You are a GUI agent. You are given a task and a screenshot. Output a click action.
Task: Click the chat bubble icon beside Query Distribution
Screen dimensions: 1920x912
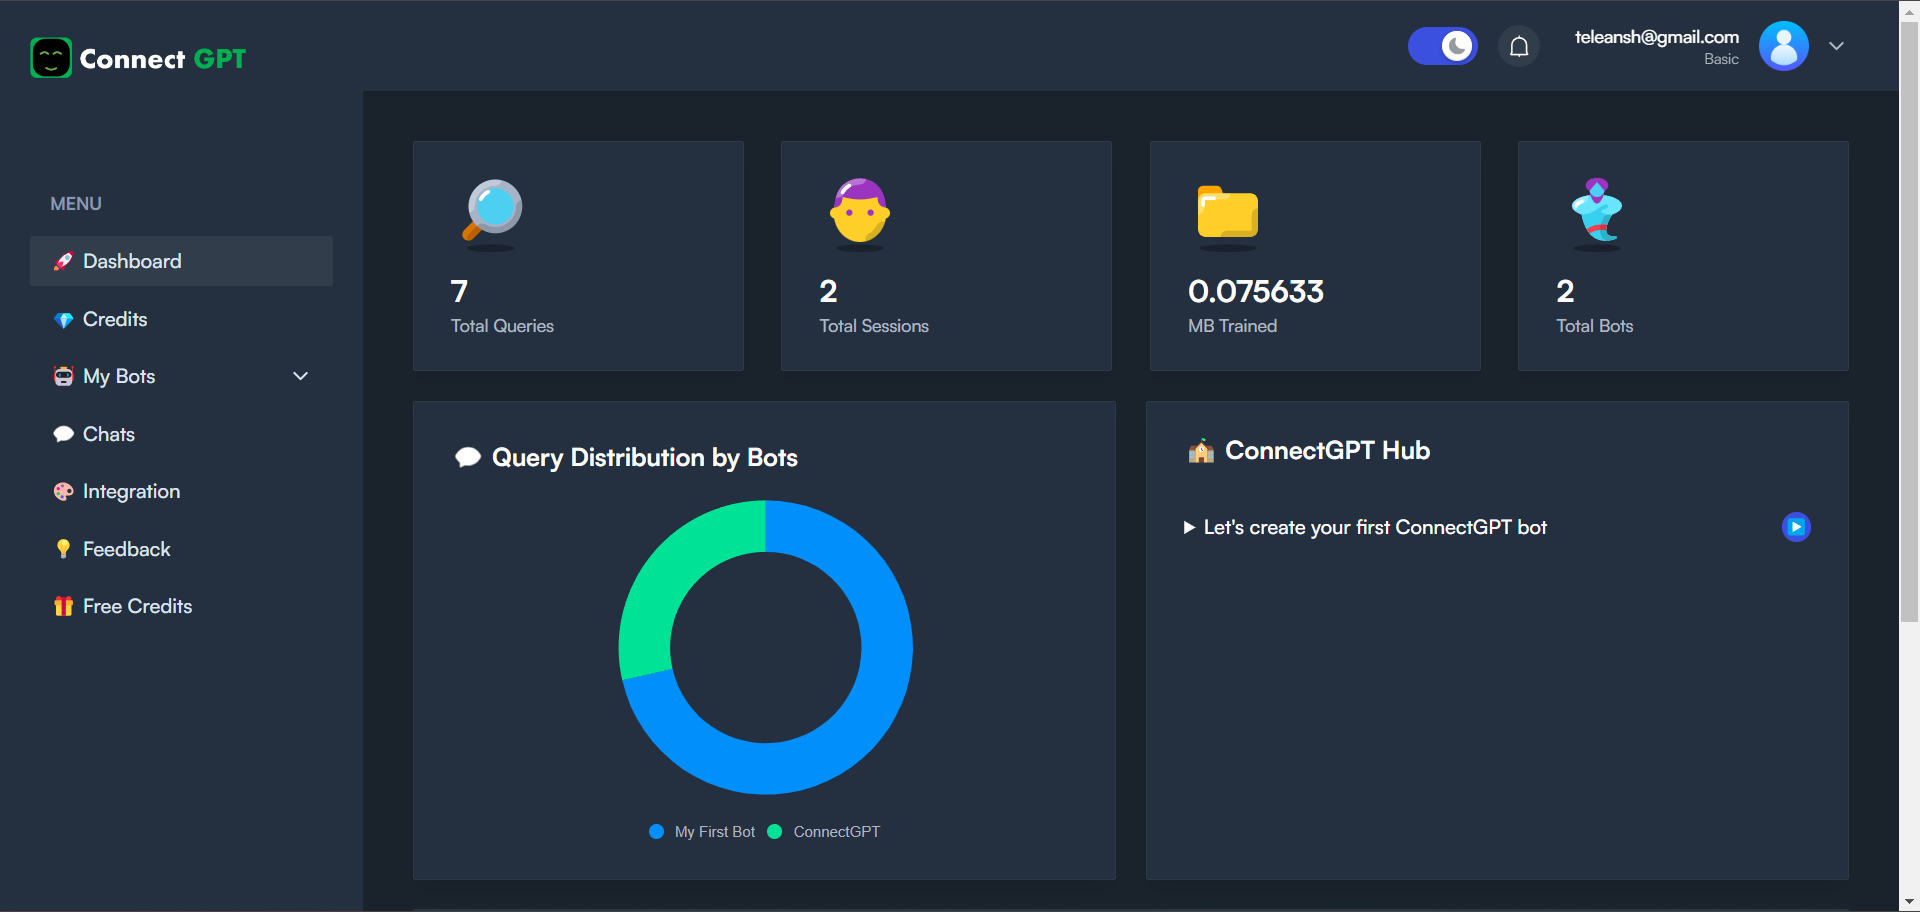point(468,458)
